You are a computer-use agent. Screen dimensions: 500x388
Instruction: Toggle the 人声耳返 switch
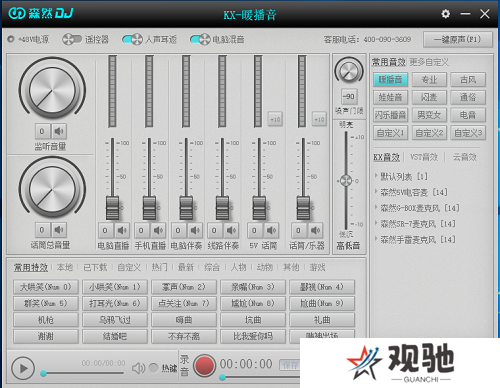coord(132,39)
